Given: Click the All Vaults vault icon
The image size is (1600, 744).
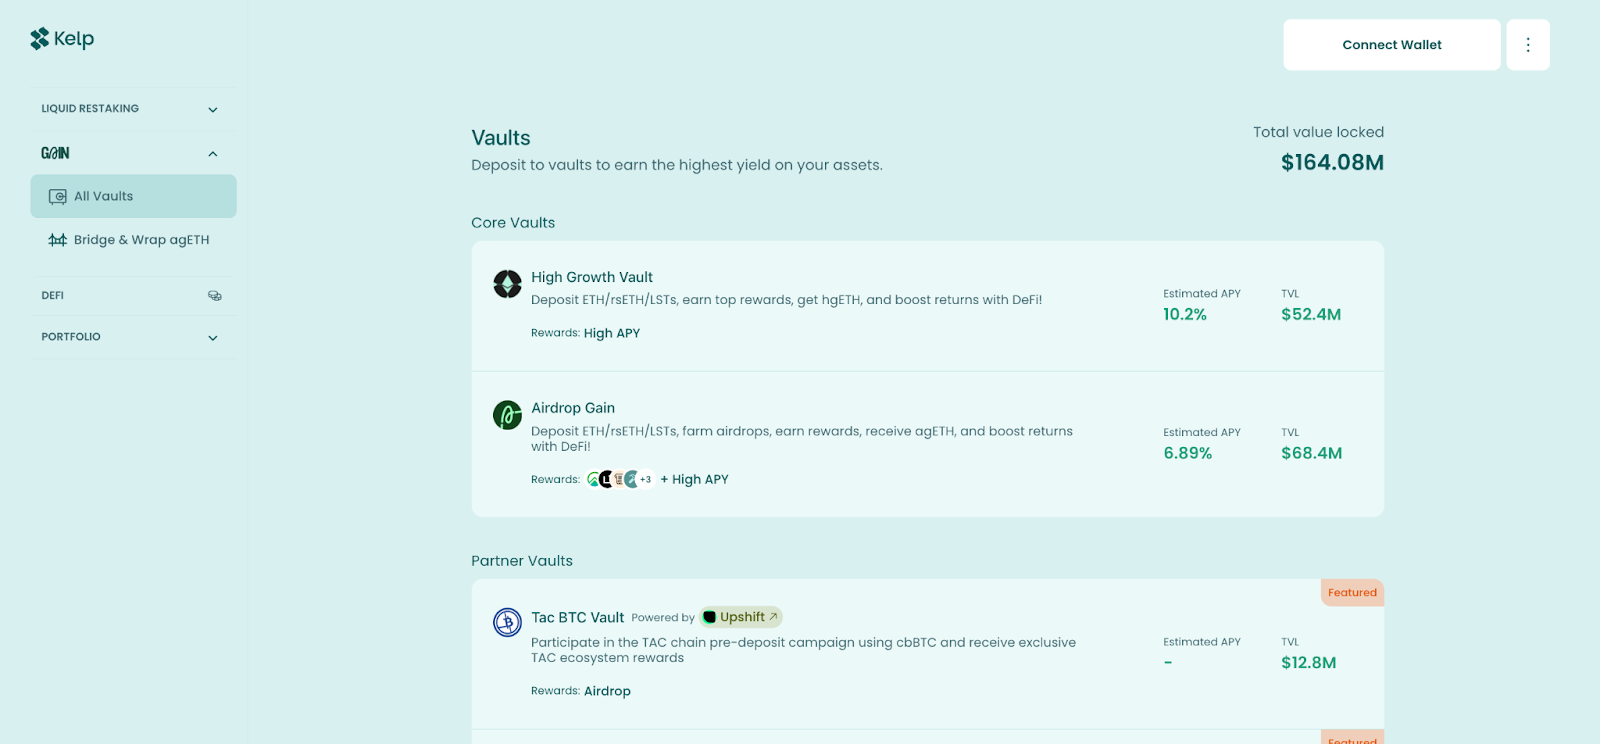Looking at the screenshot, I should point(58,197).
